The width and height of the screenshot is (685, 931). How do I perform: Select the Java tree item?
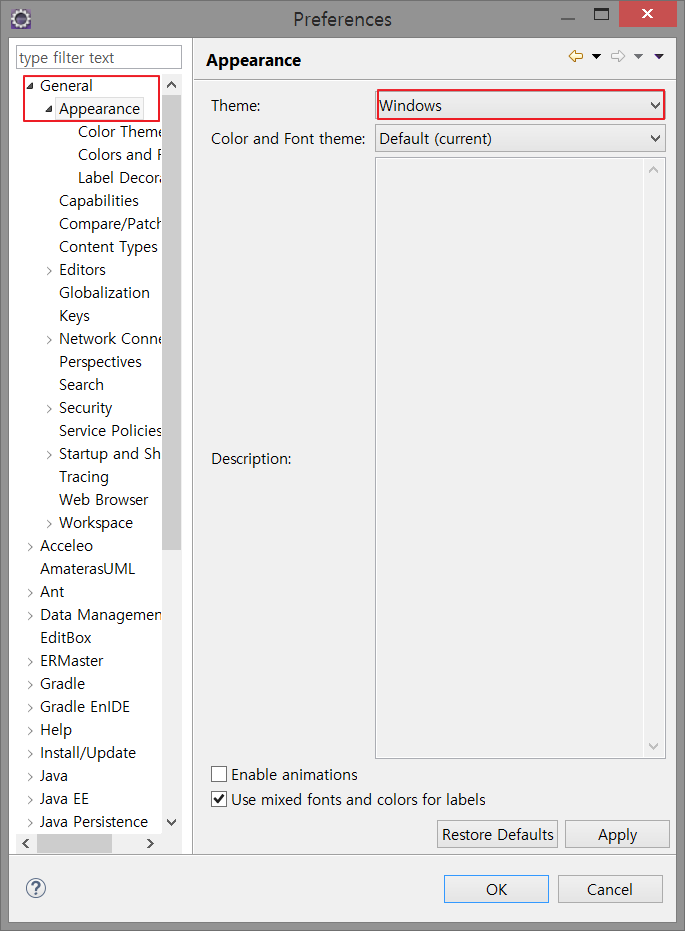point(53,776)
